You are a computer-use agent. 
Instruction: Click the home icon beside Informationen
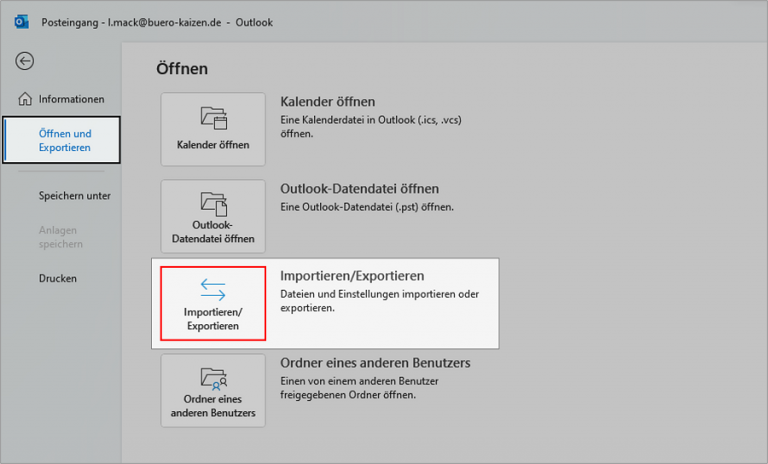(25, 99)
